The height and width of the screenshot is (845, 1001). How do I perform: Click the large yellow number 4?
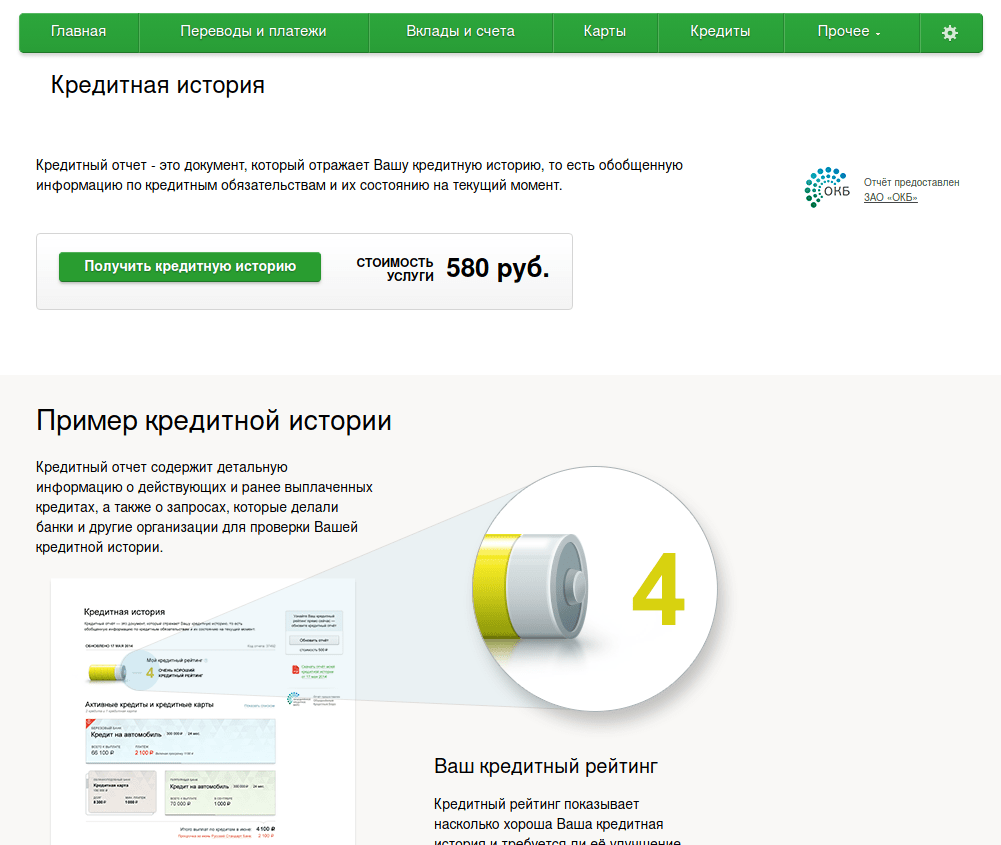tap(657, 596)
